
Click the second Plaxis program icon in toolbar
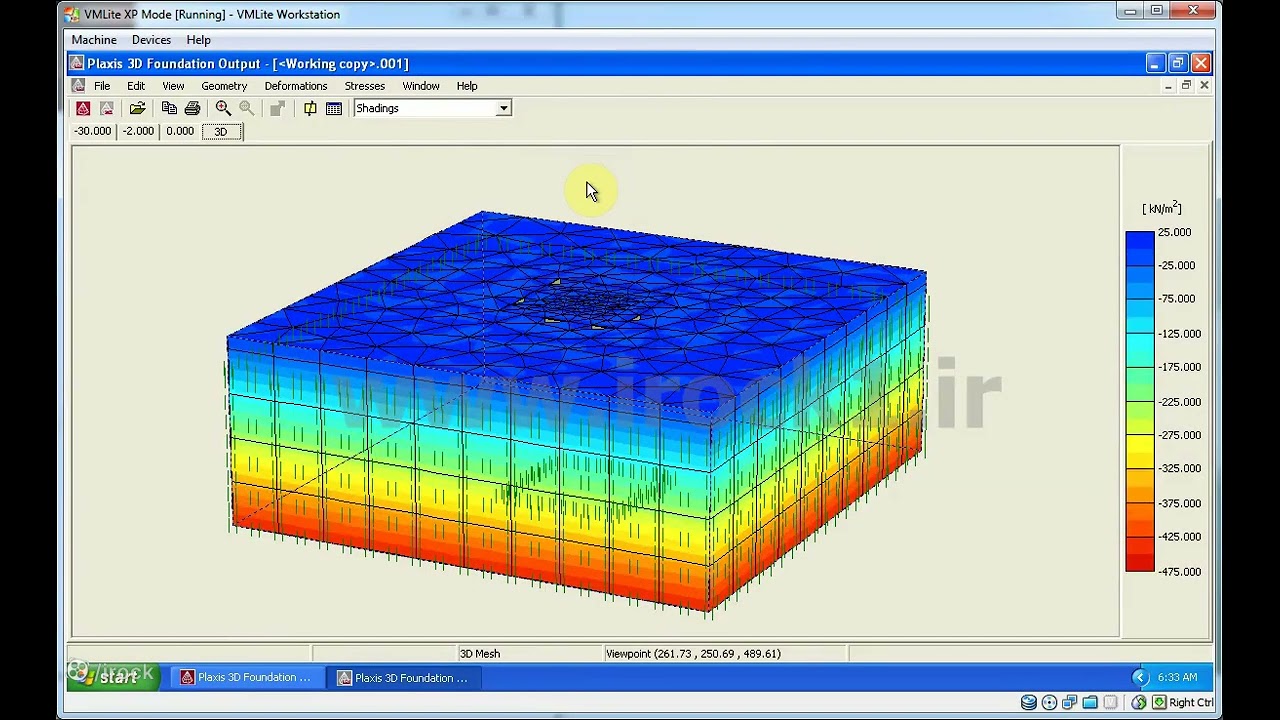tap(106, 108)
